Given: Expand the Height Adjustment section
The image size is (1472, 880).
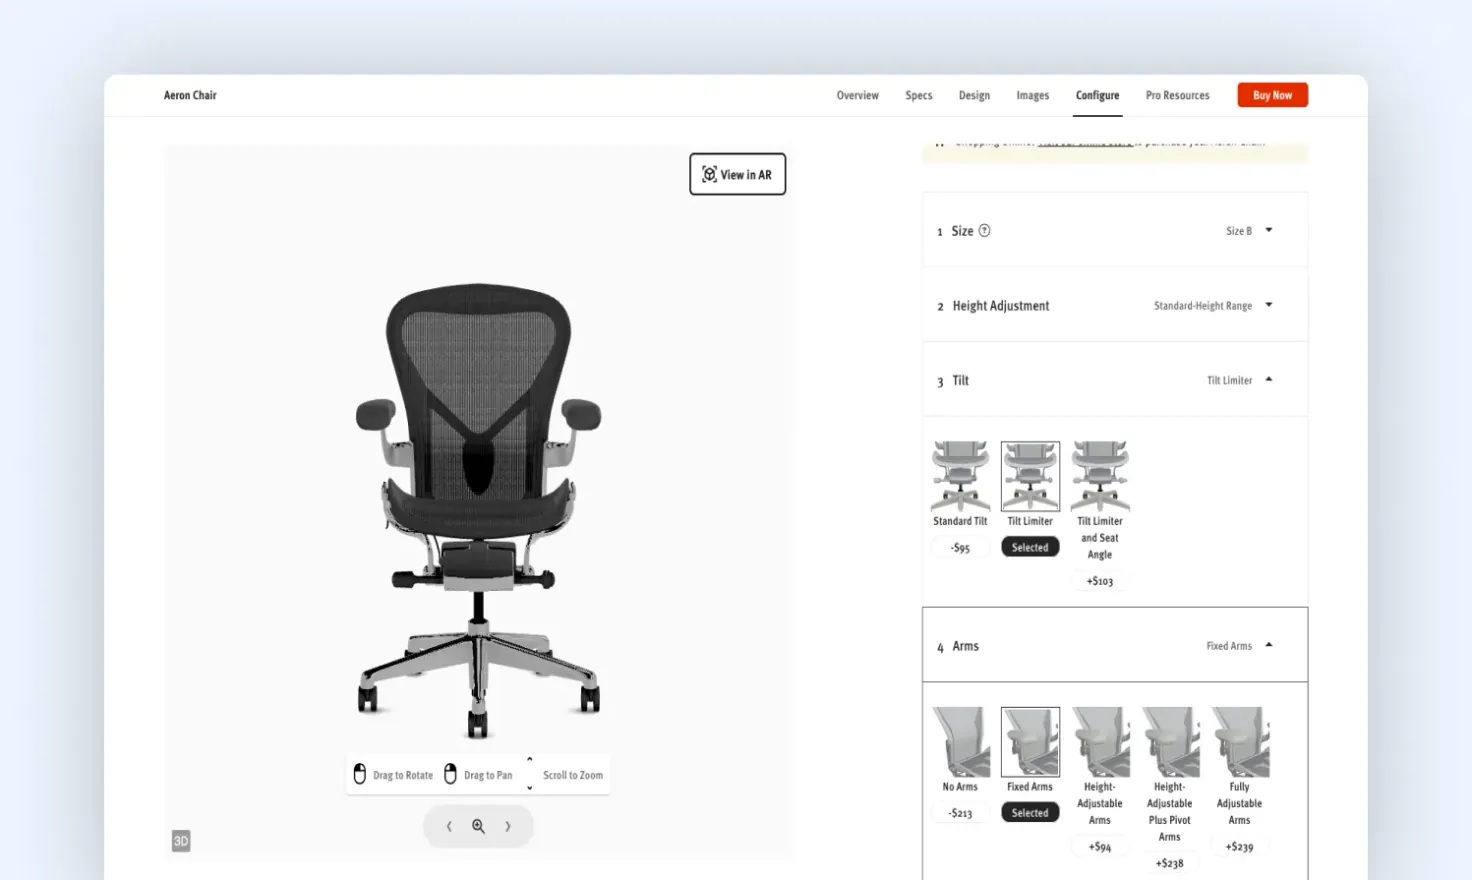Looking at the screenshot, I should [x=1115, y=305].
